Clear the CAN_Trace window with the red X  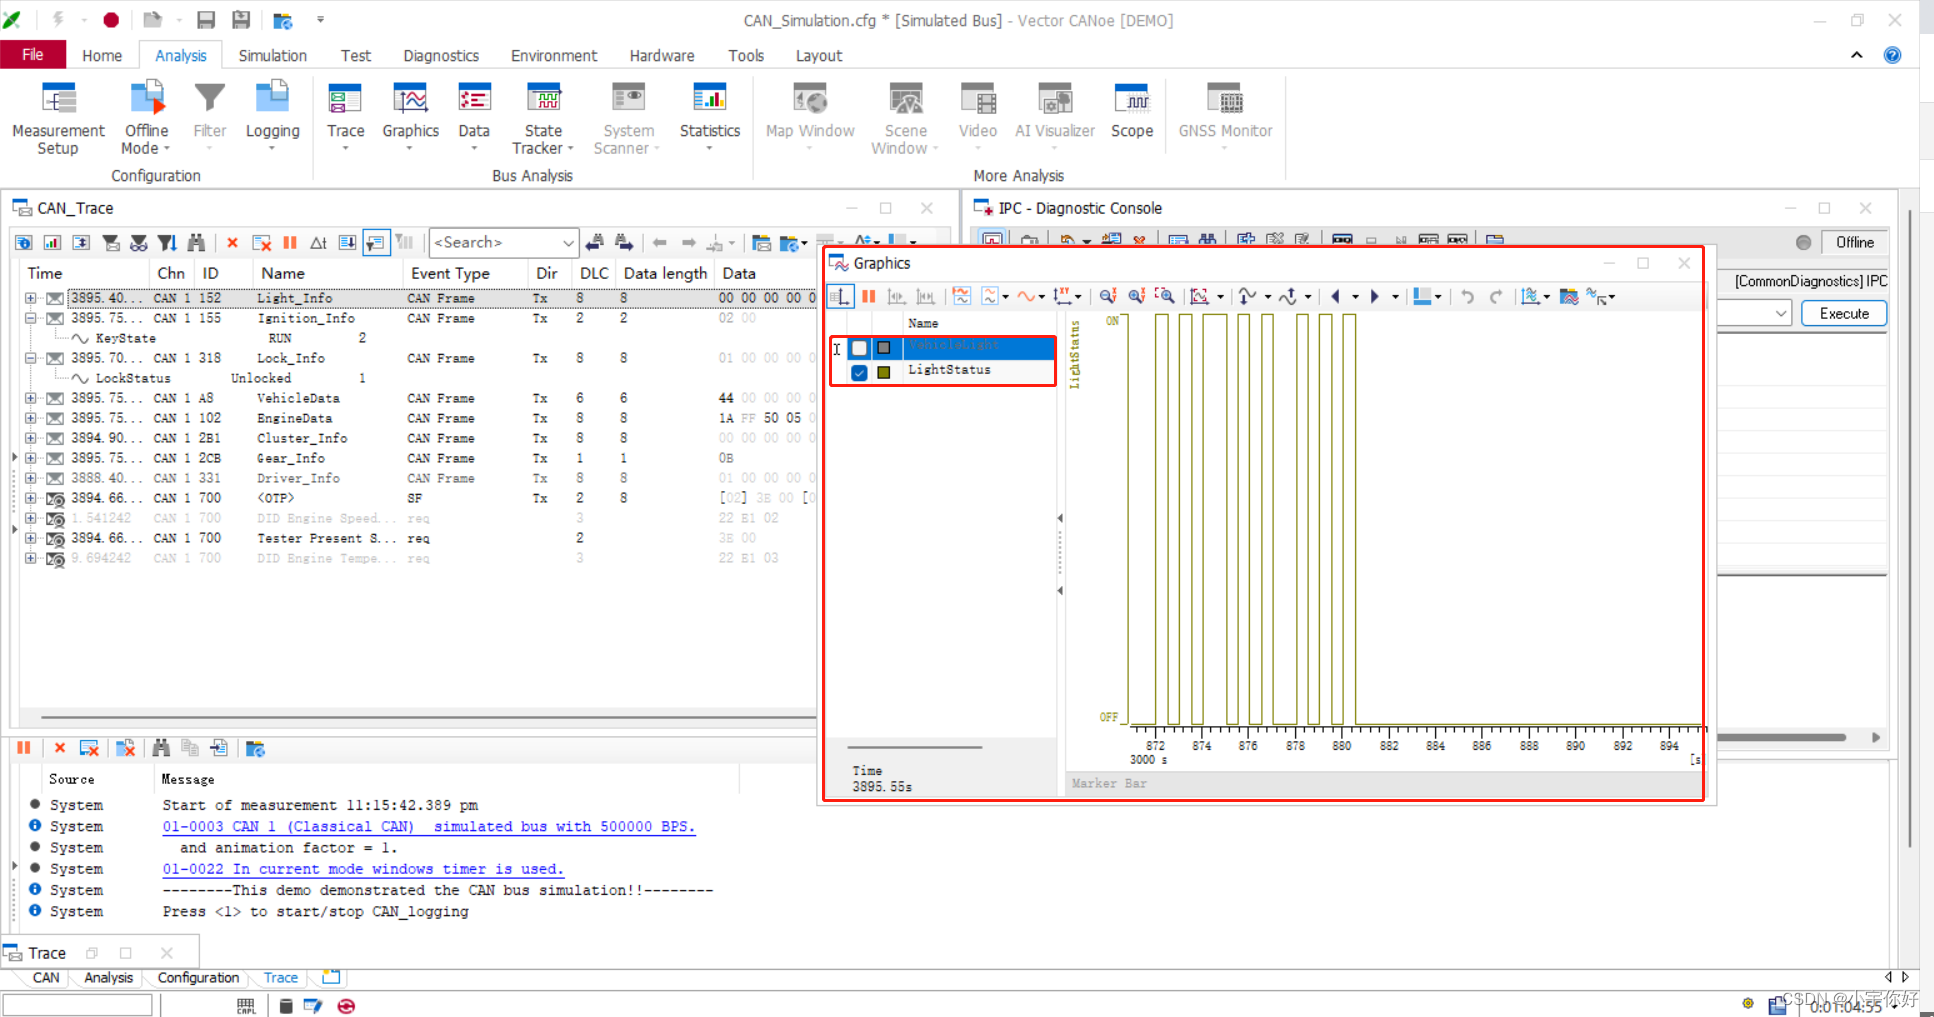[x=232, y=242]
